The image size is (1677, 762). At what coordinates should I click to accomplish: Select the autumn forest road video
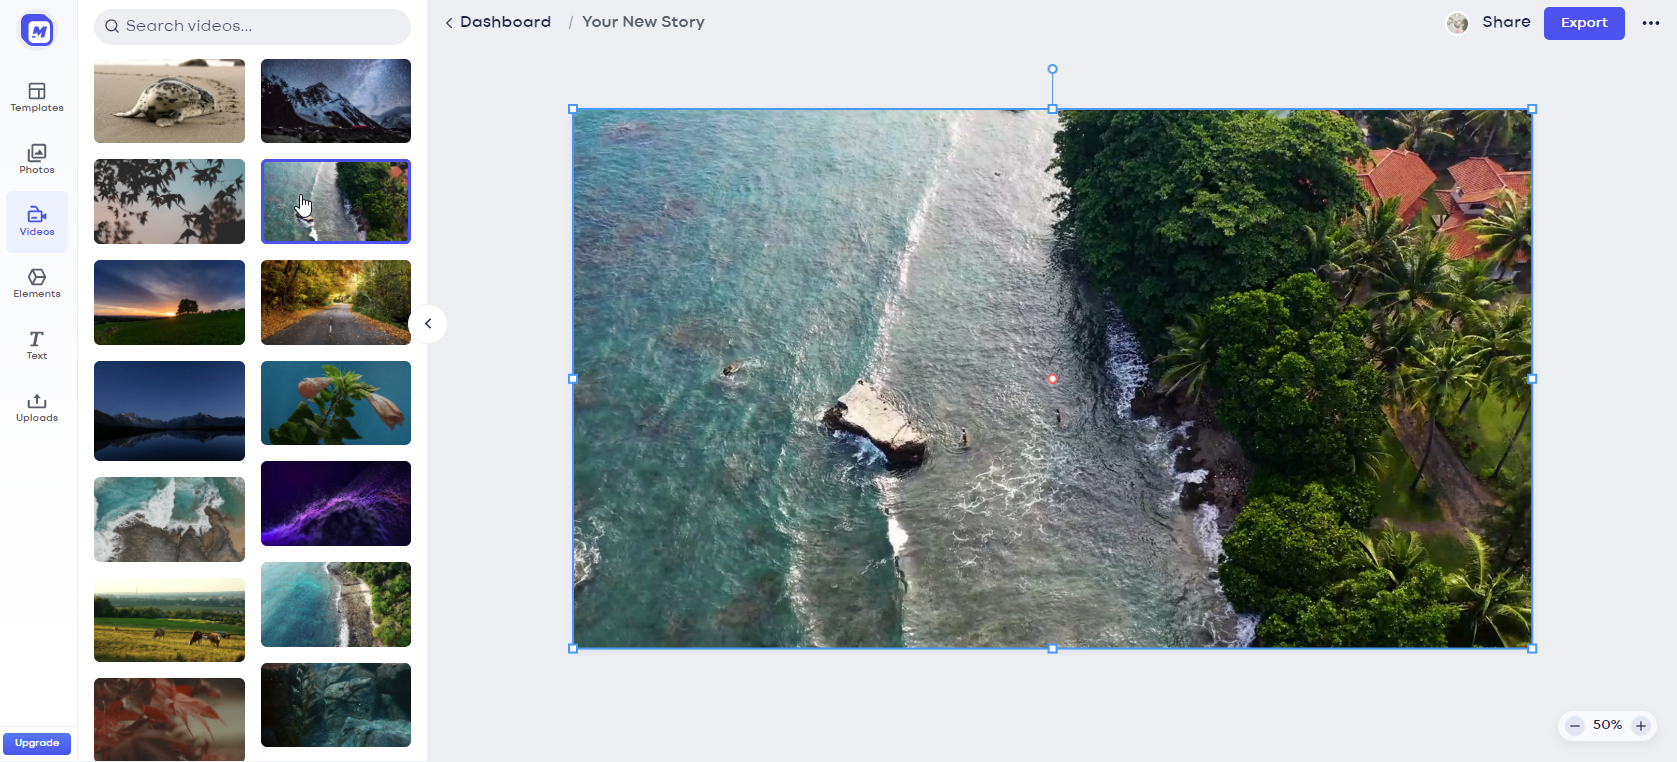click(336, 302)
